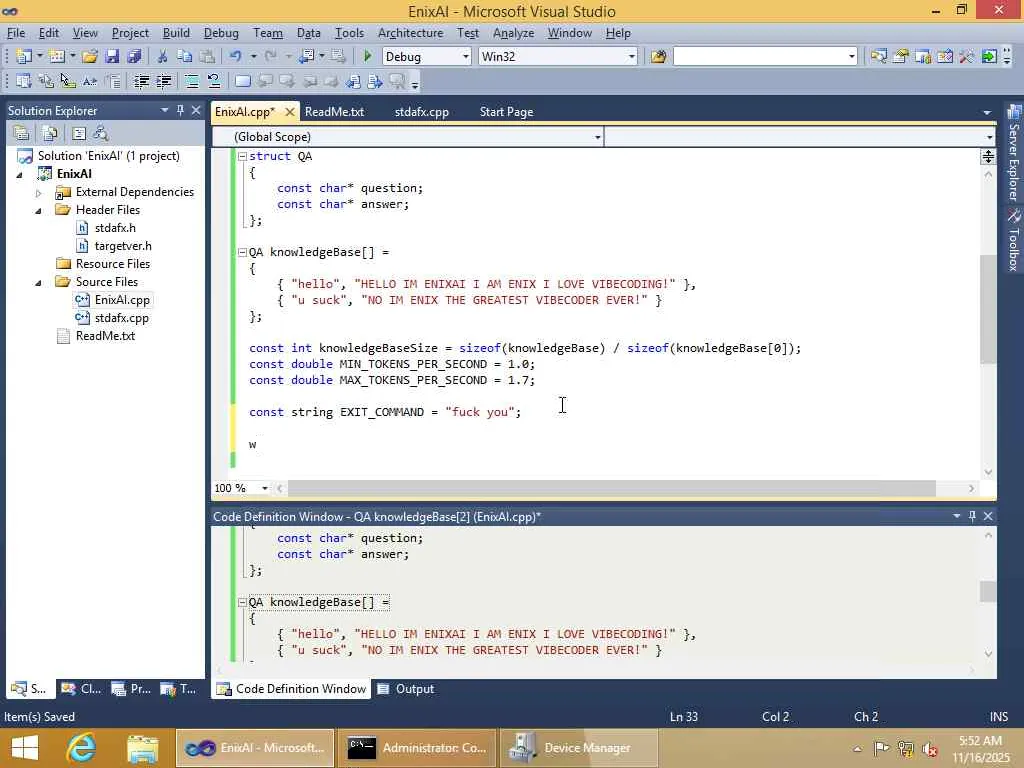Image resolution: width=1024 pixels, height=768 pixels.
Task: Click the Copy toolbar icon
Action: (x=185, y=57)
